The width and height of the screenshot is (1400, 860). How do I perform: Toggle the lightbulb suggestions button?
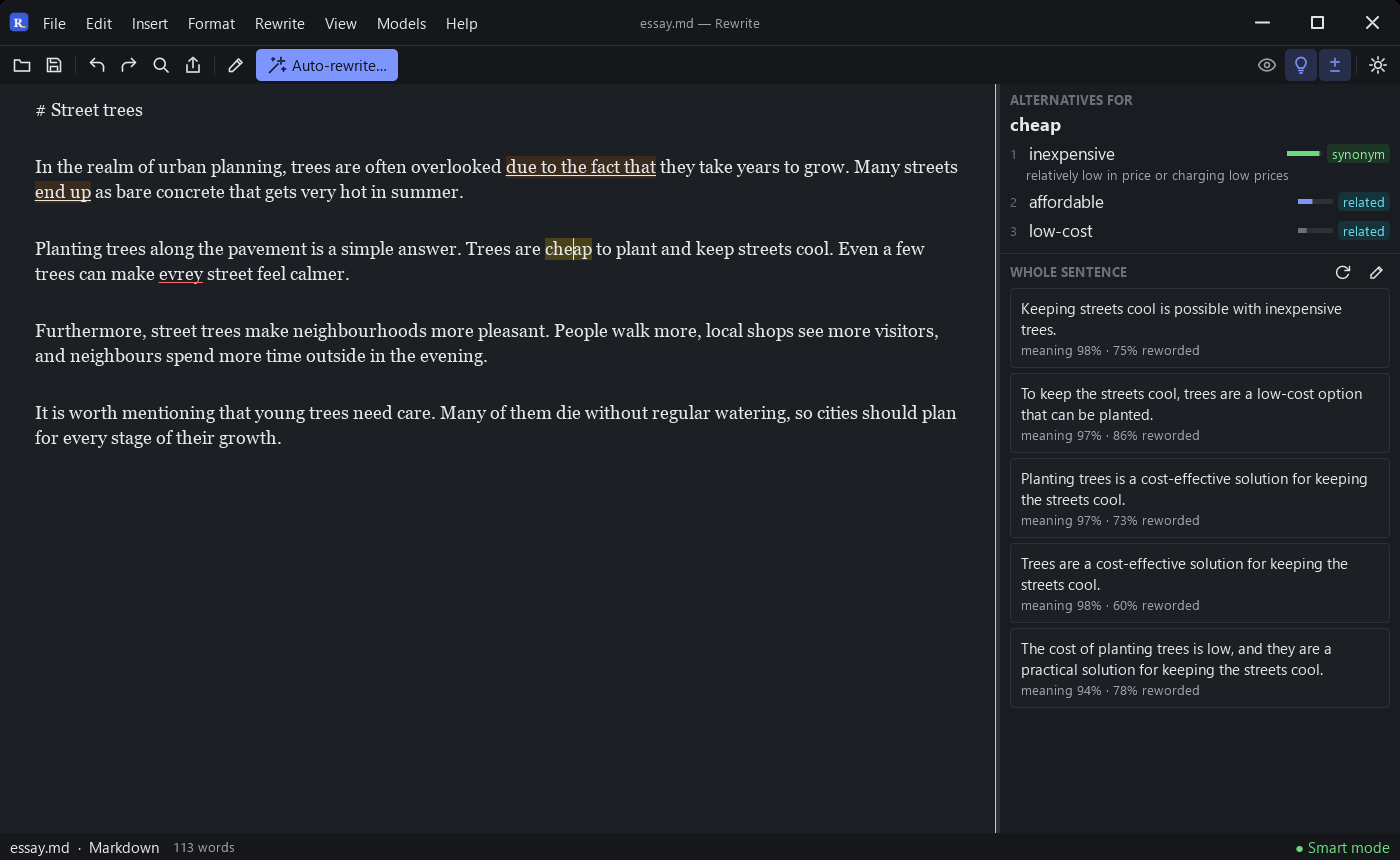[x=1301, y=66]
